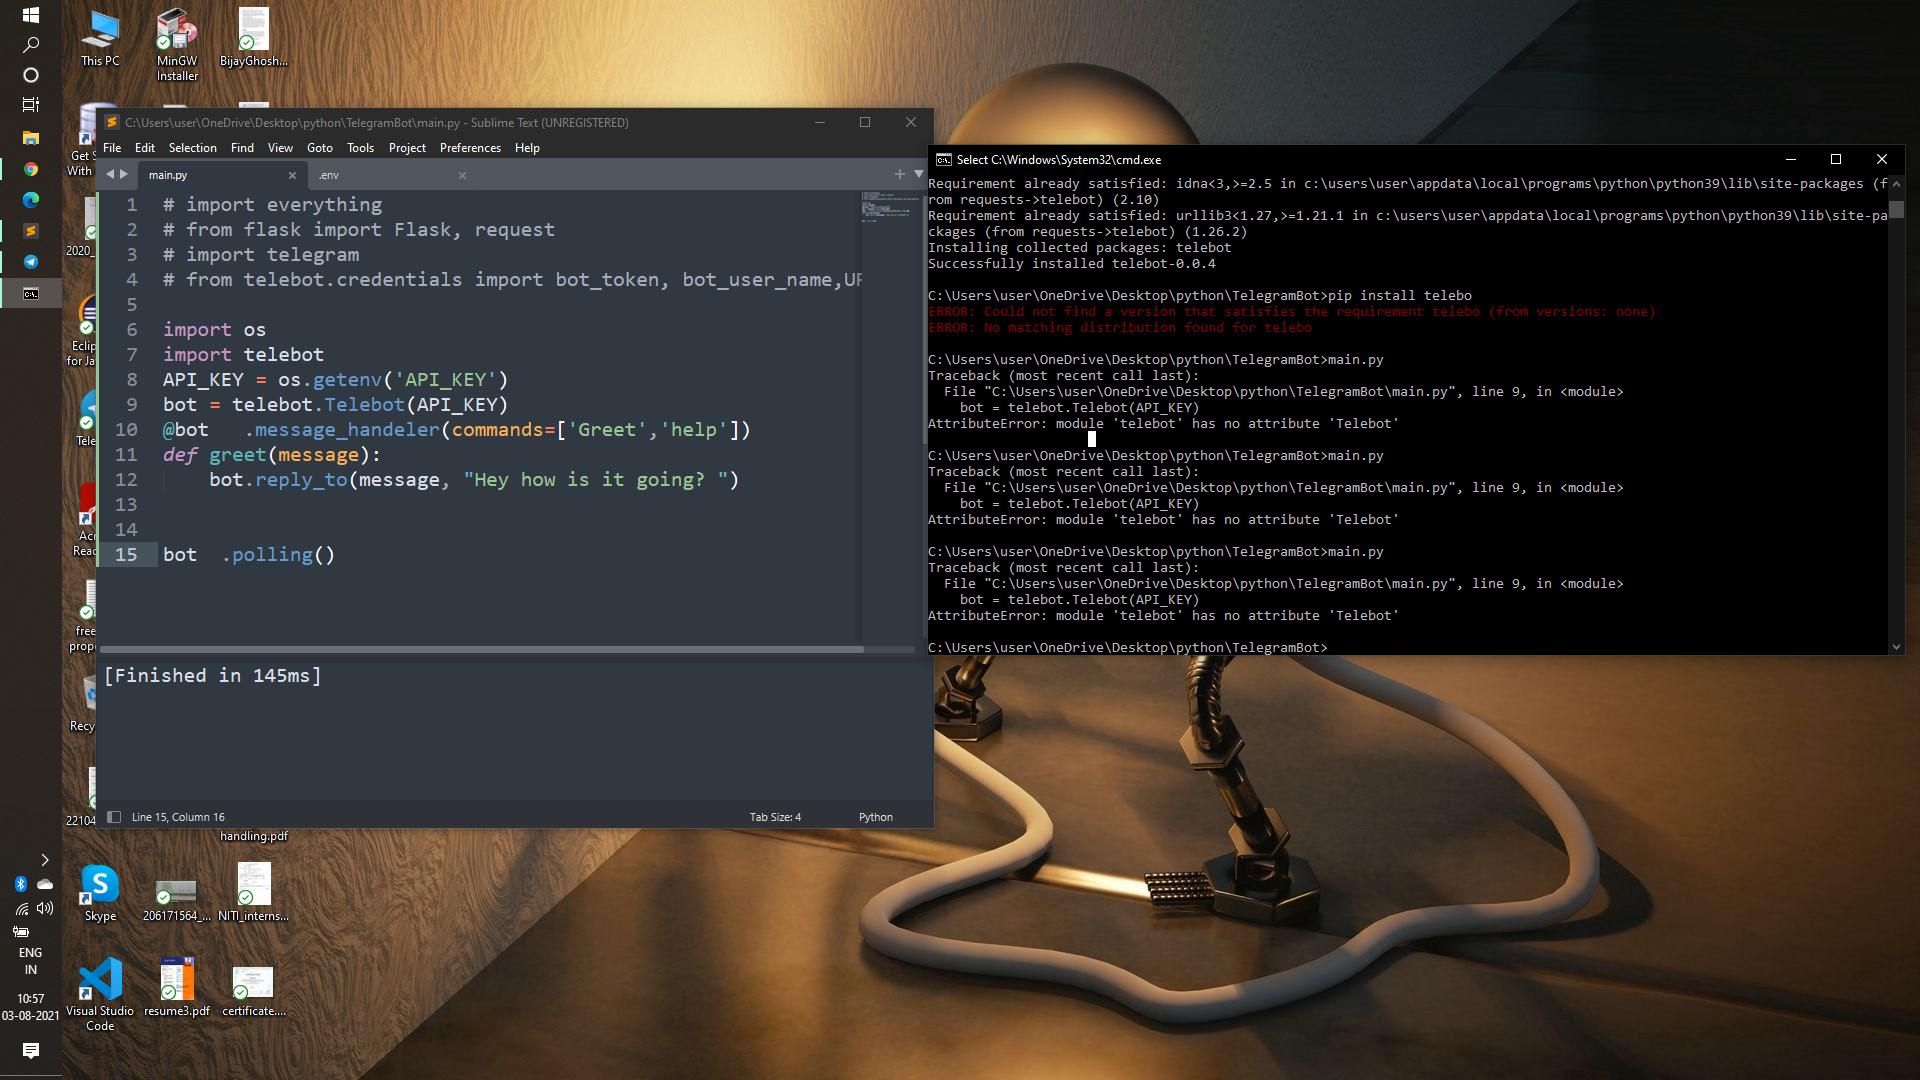This screenshot has height=1080, width=1920.
Task: Click cmd window vertical scrollbar thumb
Action: tap(1896, 209)
